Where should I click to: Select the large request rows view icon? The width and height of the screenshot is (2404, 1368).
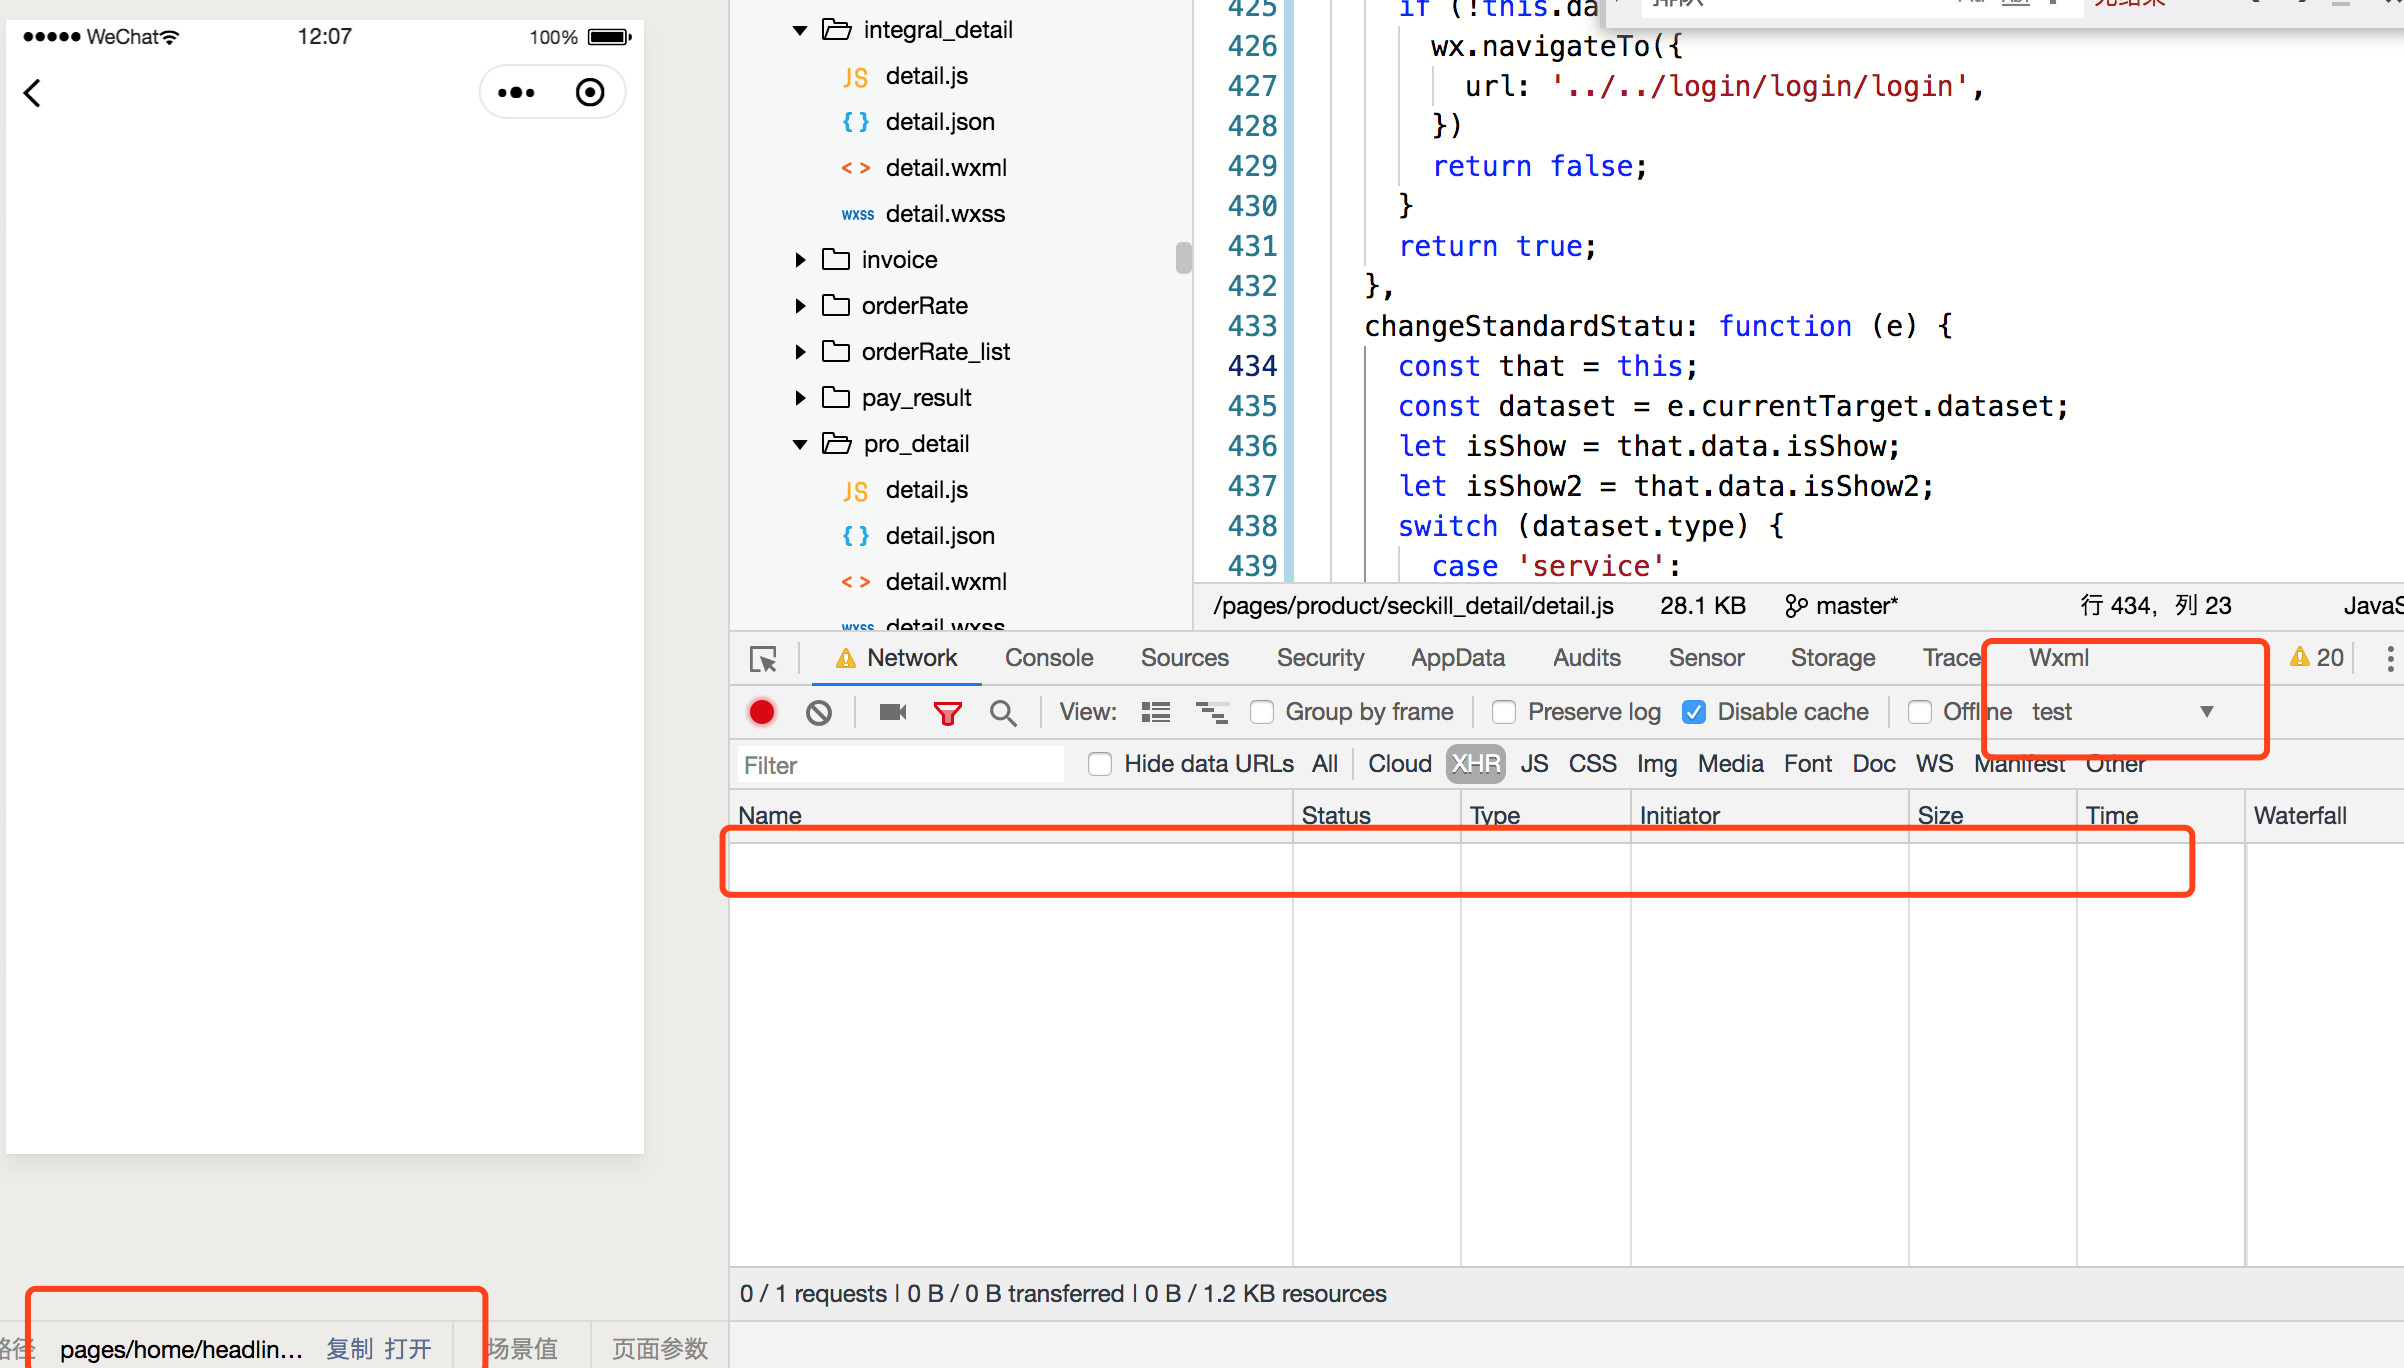tap(1156, 712)
